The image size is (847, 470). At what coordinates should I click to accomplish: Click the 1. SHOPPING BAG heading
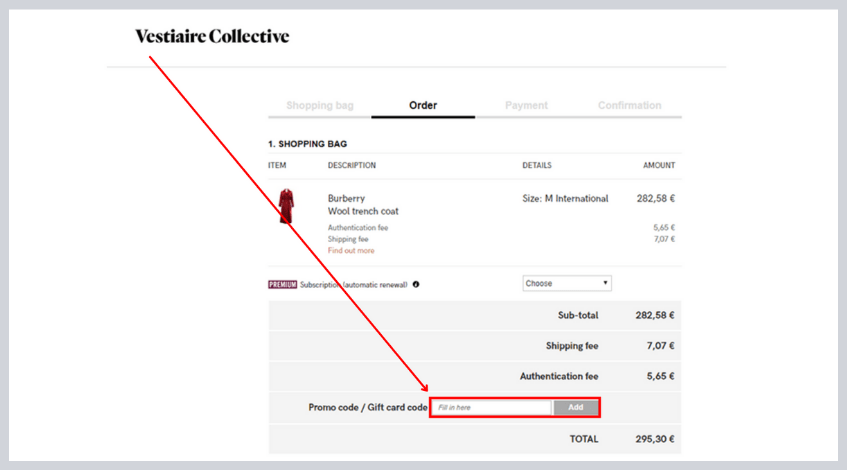tap(308, 144)
